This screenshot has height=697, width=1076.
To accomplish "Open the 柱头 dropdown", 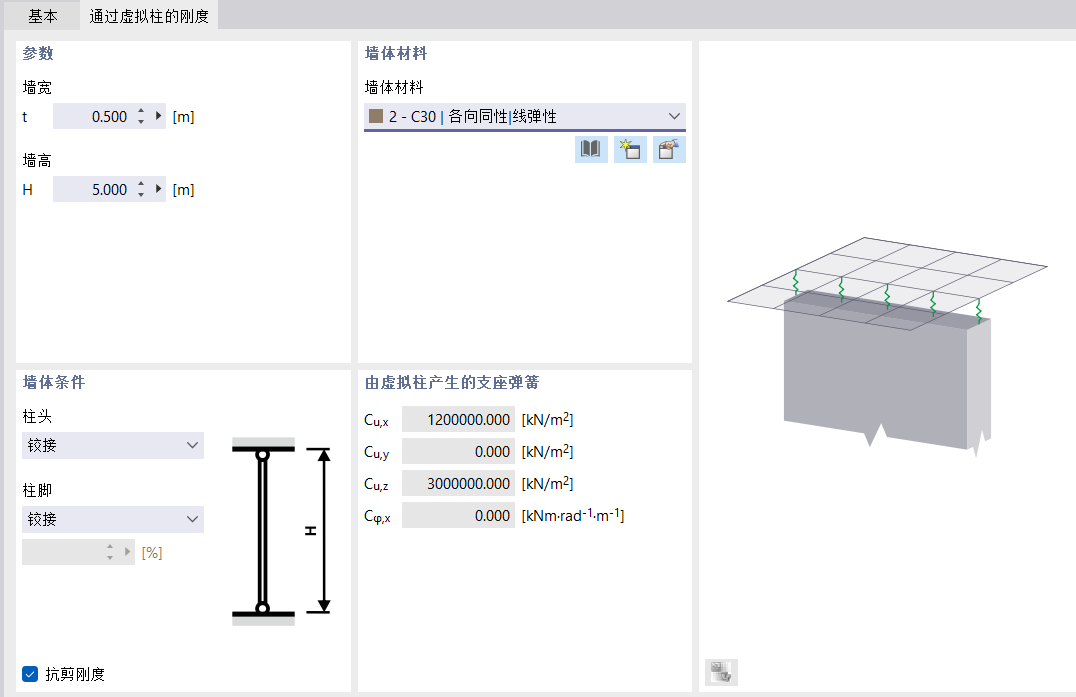I will pyautogui.click(x=112, y=446).
